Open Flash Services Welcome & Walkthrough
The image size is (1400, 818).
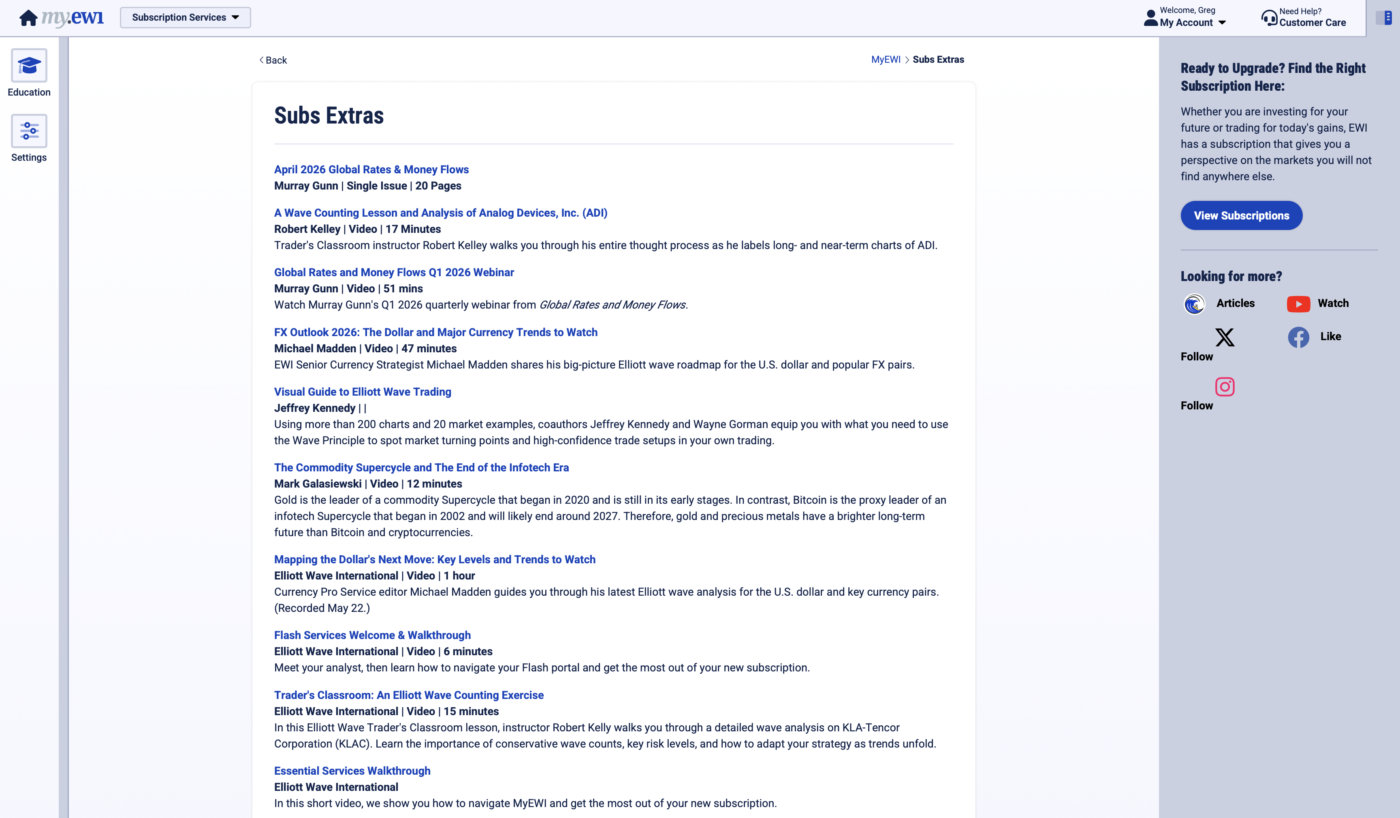[x=372, y=635]
